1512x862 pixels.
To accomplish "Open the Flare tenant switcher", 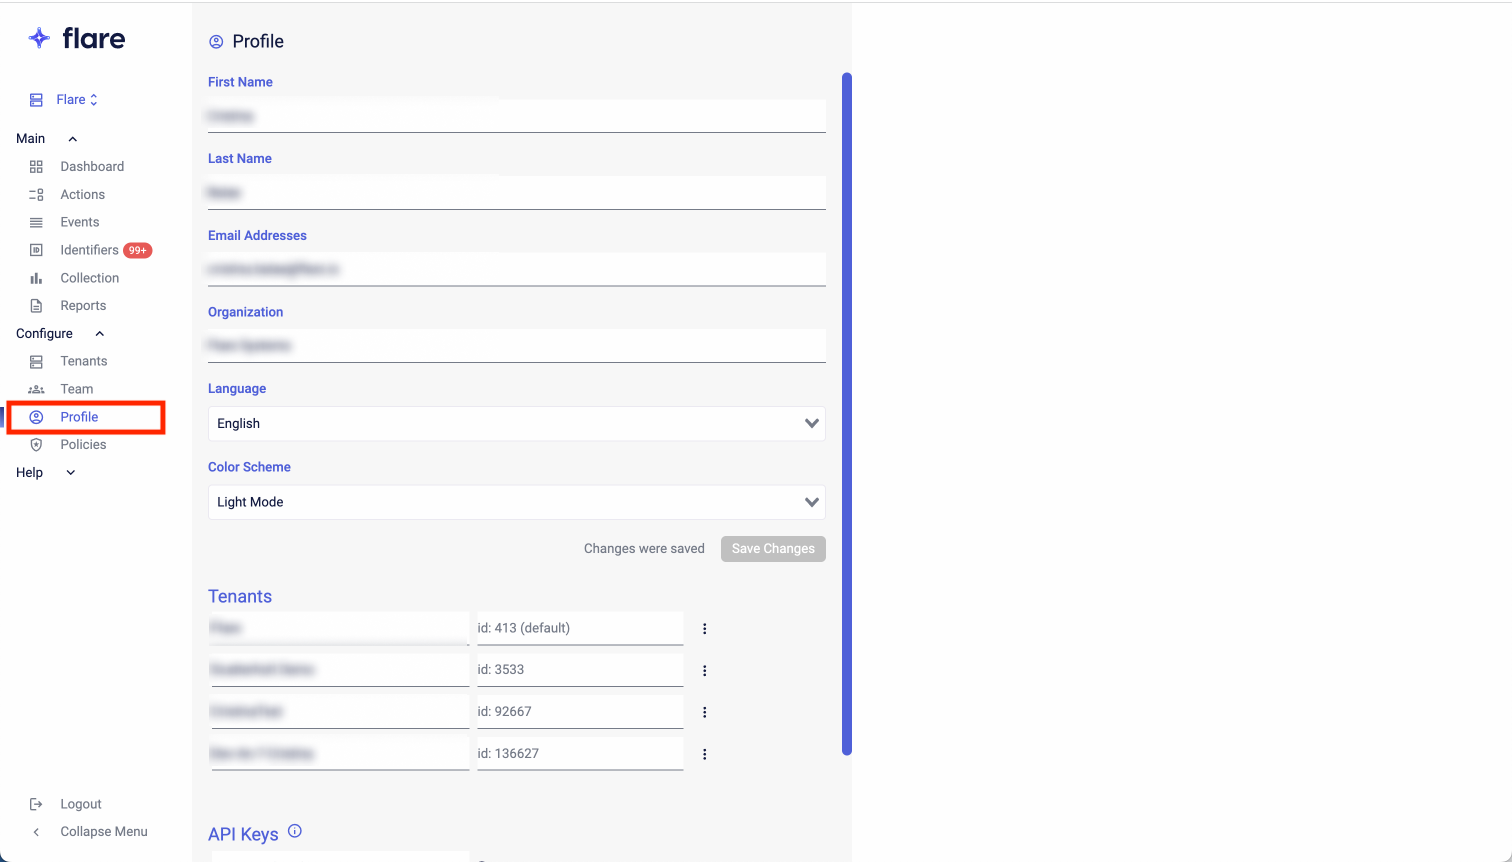I will click(x=76, y=100).
